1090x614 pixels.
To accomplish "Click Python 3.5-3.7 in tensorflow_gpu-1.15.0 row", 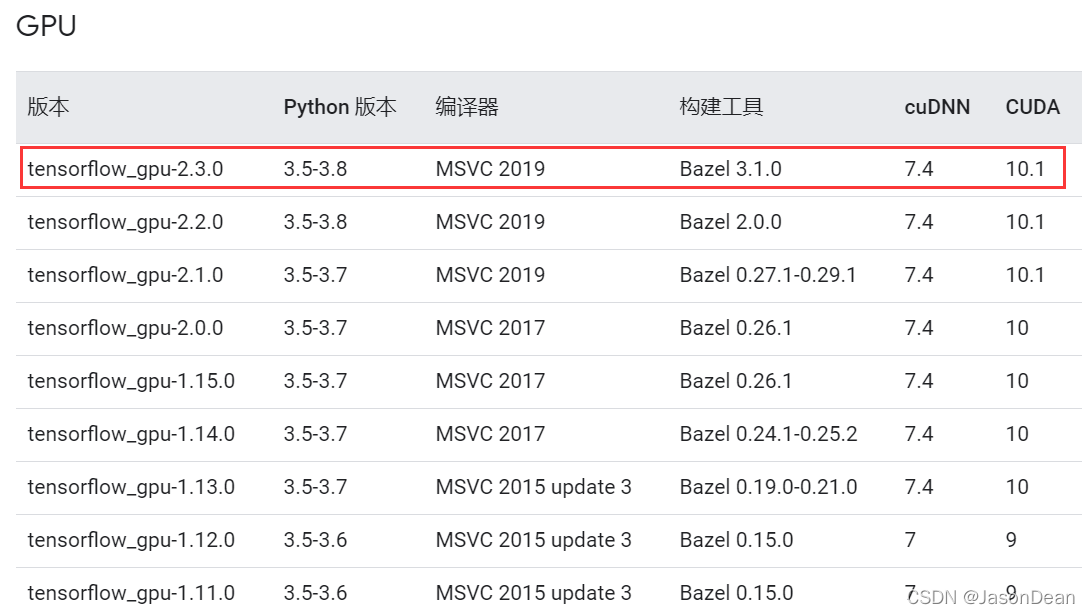I will [x=316, y=381].
